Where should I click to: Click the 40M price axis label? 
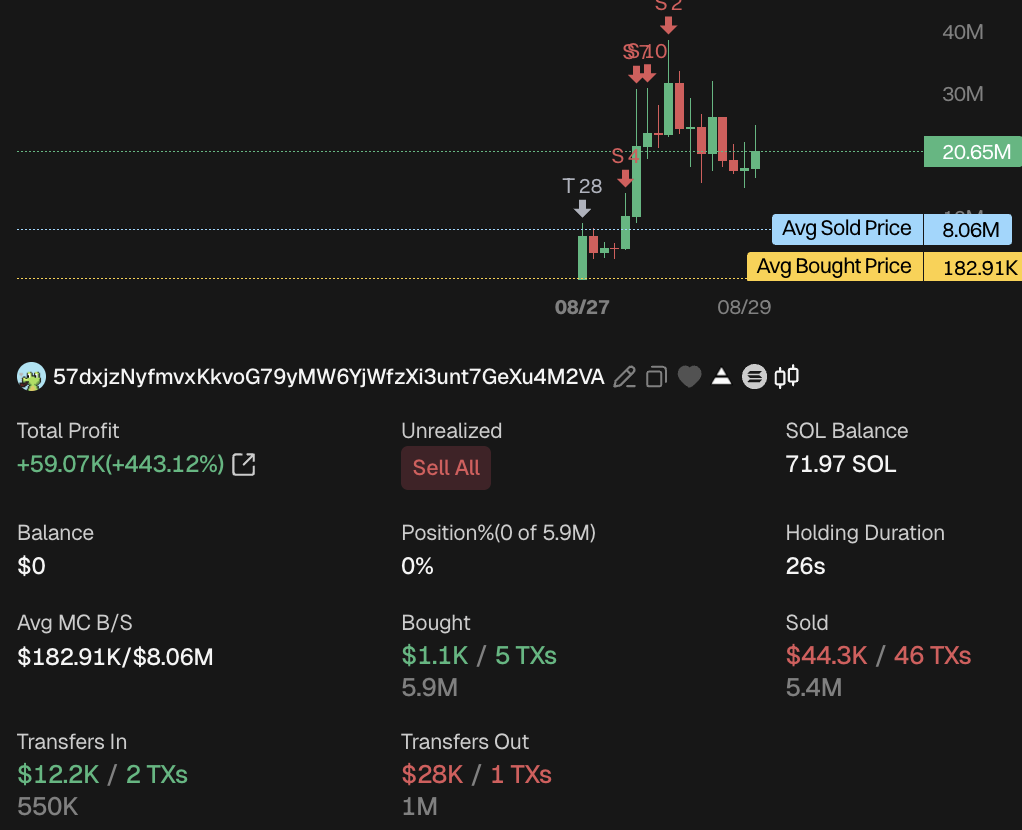963,32
